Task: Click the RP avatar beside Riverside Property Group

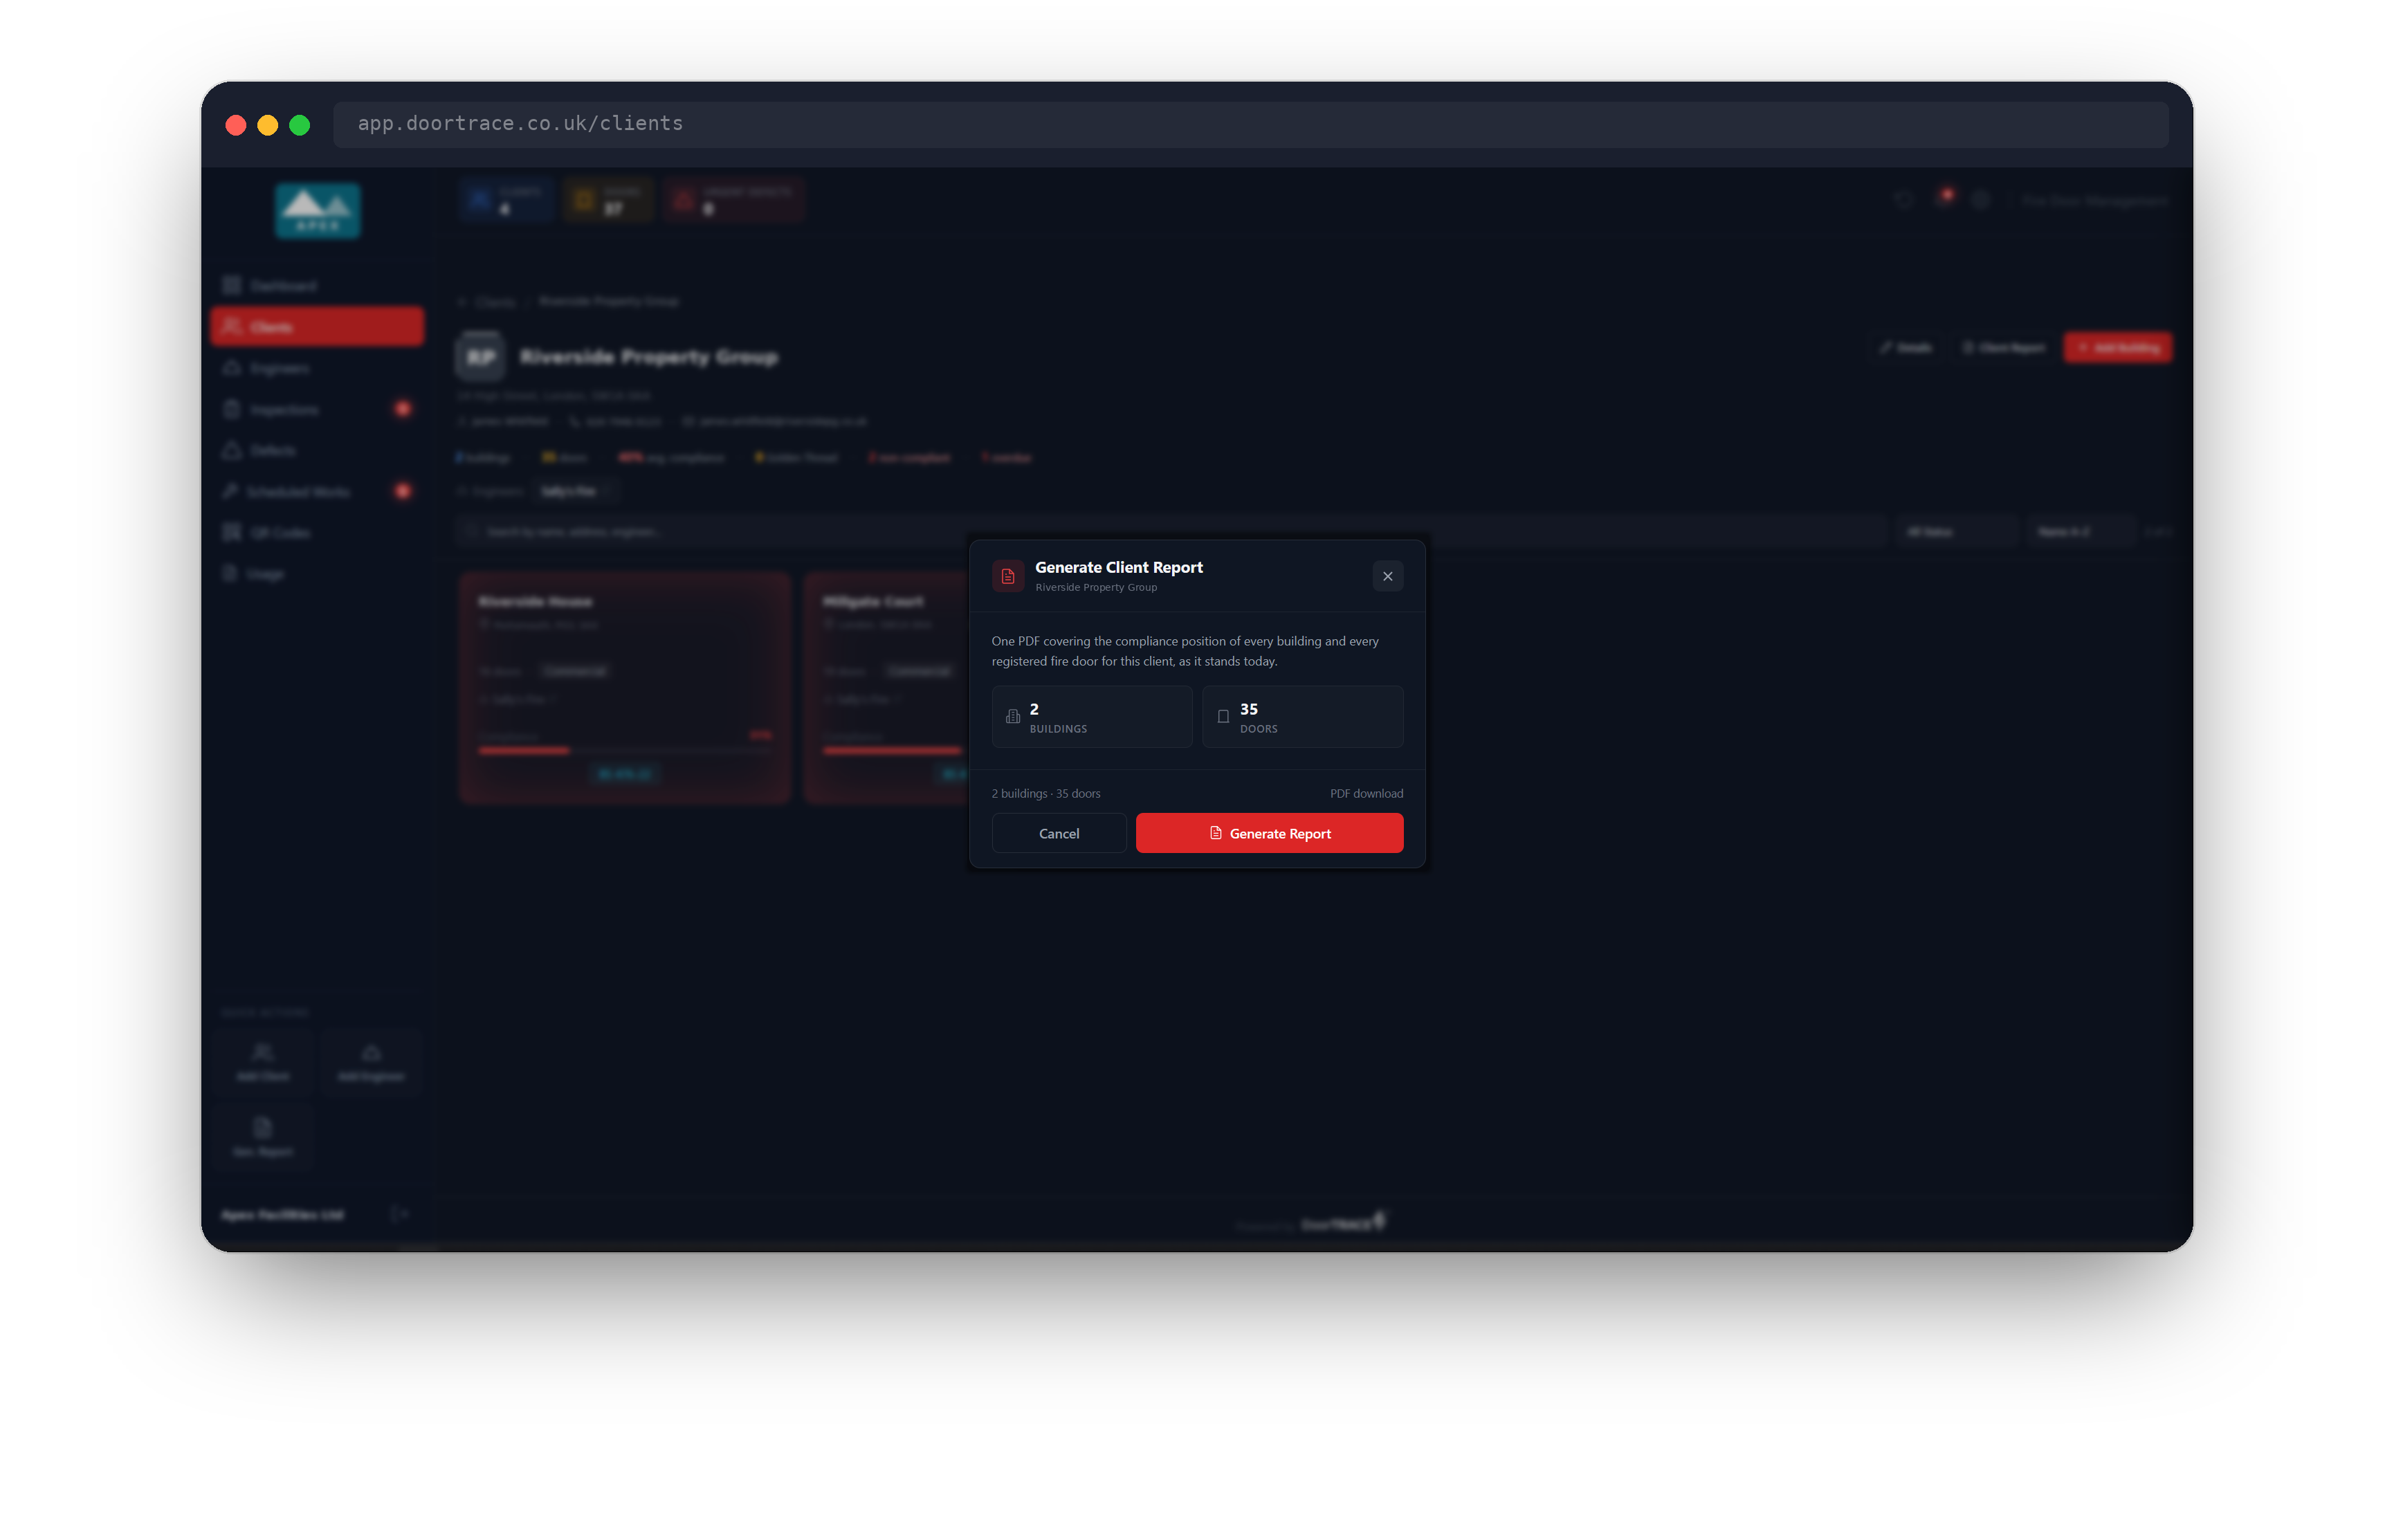Action: click(481, 357)
